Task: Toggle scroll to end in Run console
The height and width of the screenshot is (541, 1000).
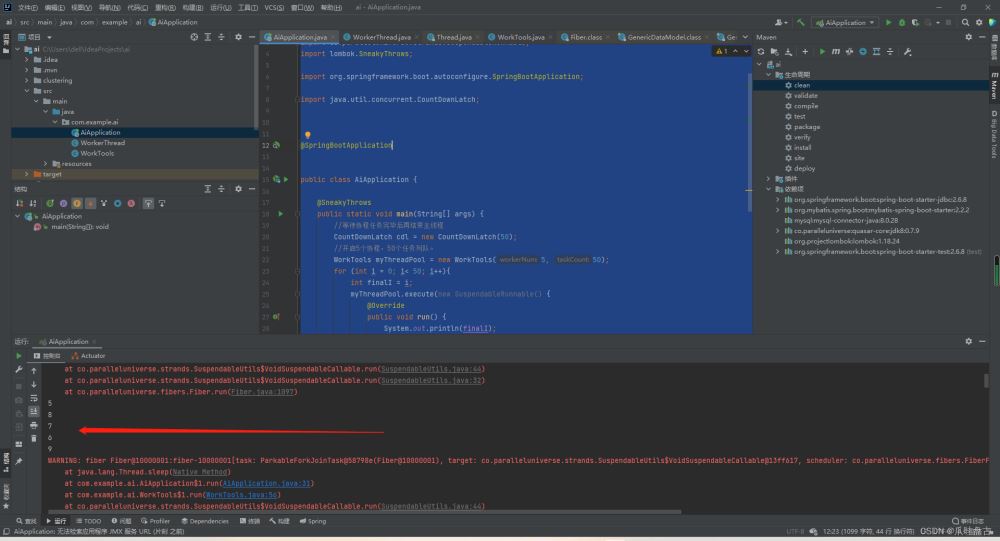Action: point(34,411)
